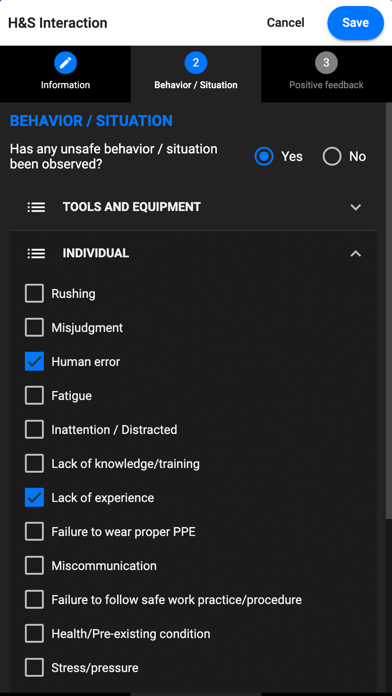This screenshot has height=696, width=392.
Task: Select the No radio button
Action: 332,156
